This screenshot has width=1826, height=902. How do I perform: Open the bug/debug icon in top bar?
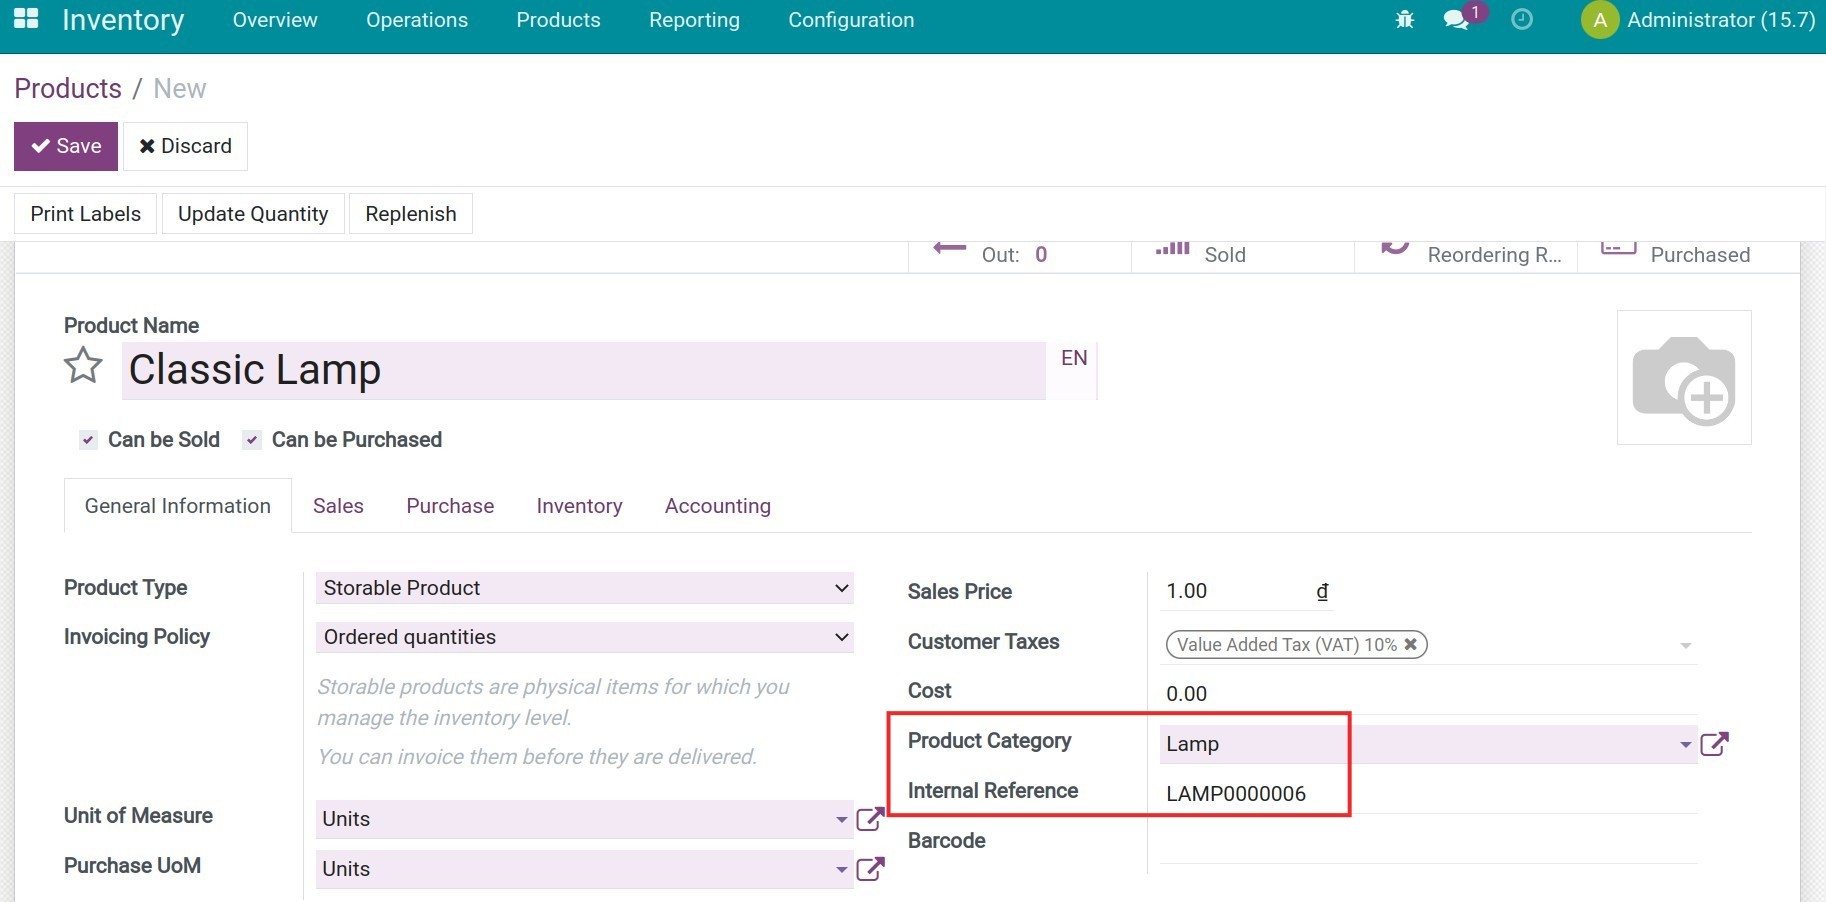tap(1404, 19)
